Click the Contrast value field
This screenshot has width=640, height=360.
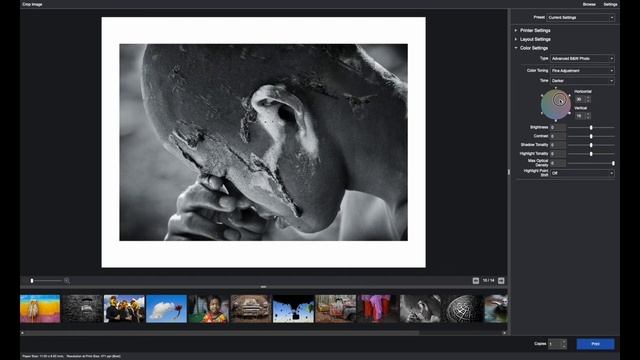coord(558,136)
